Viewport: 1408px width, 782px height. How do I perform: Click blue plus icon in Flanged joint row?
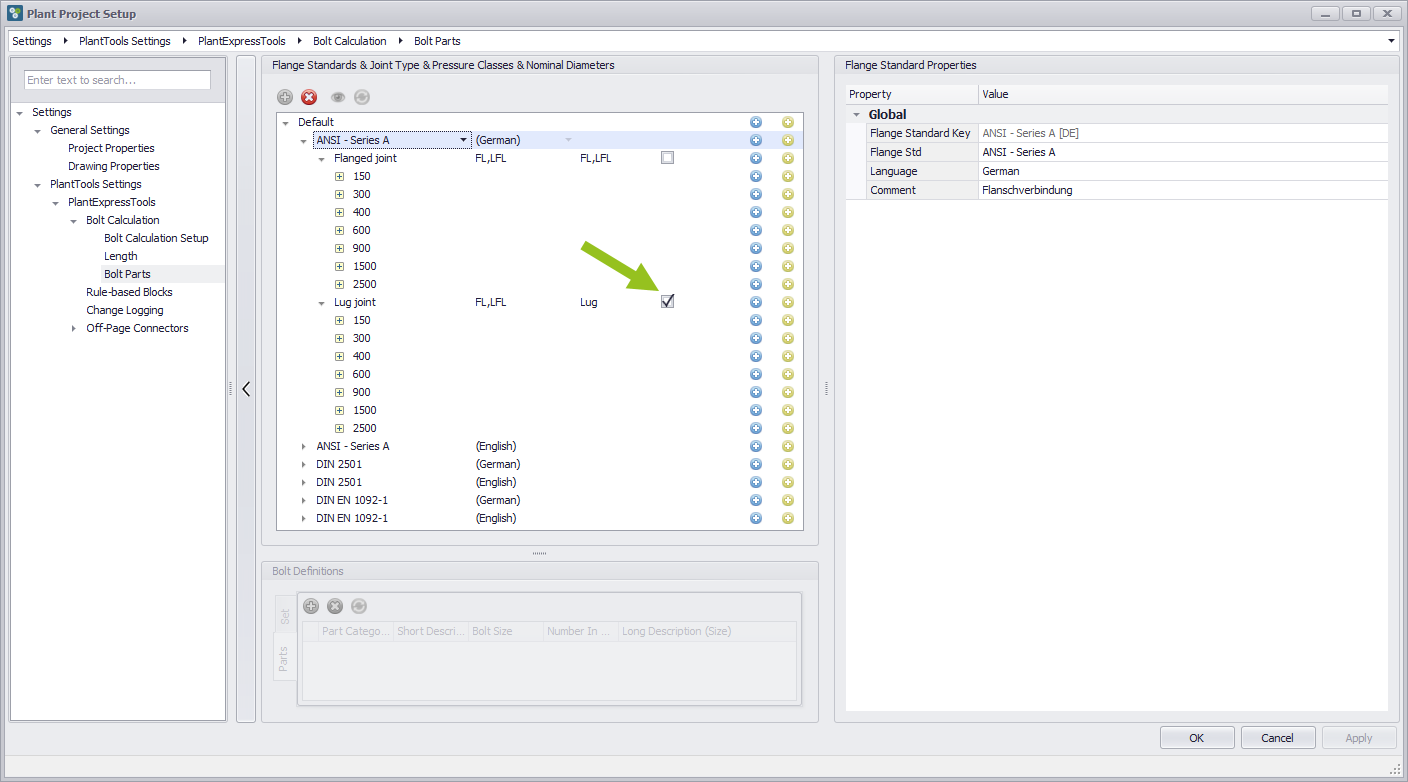[756, 158]
